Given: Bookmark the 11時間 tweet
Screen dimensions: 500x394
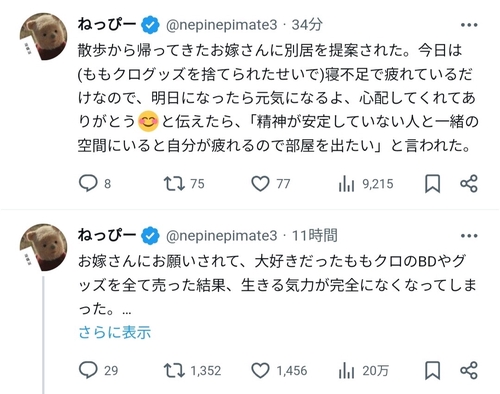Looking at the screenshot, I should point(433,370).
